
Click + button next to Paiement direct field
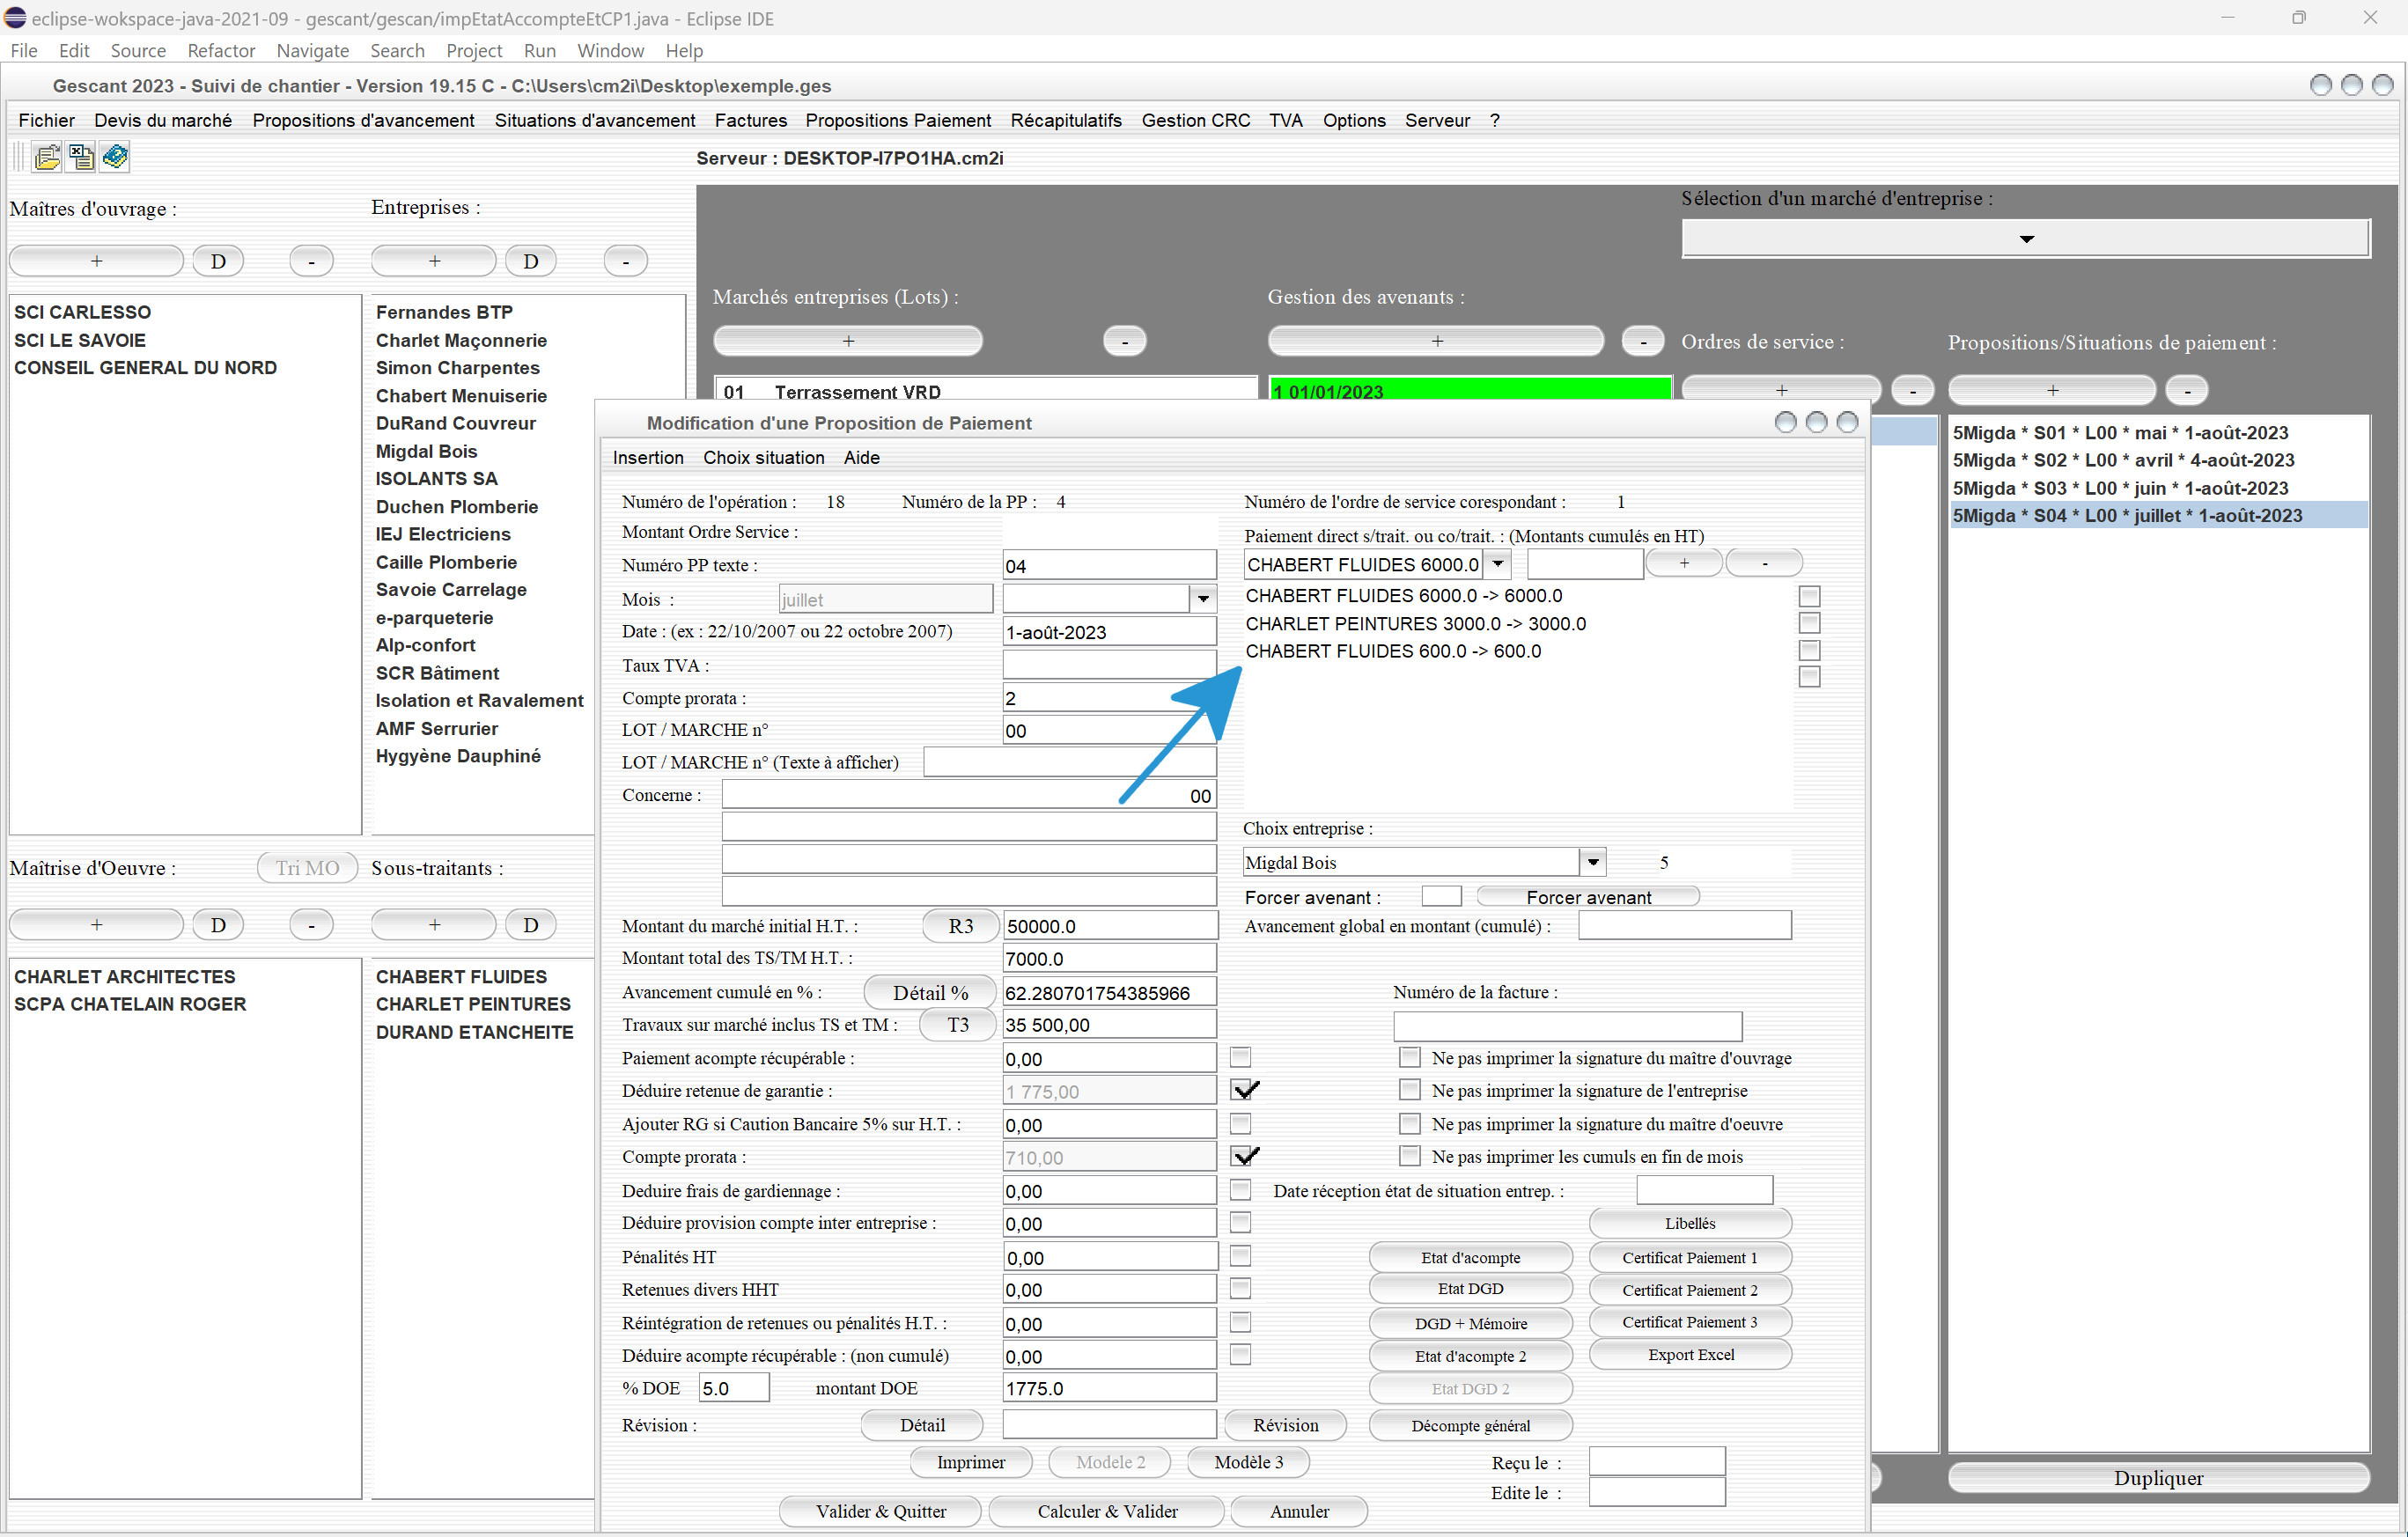pos(1684,563)
